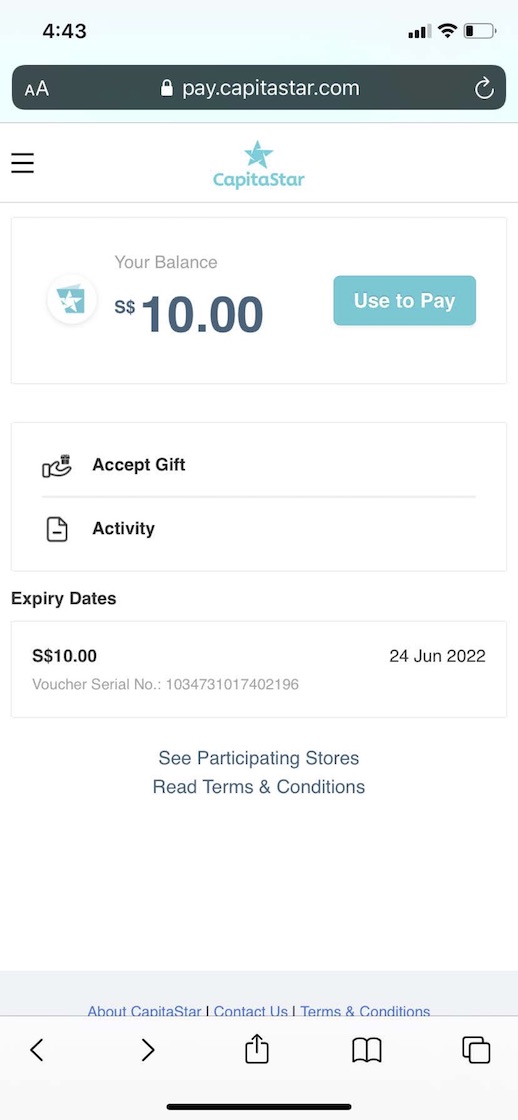Open Read Terms & Conditions link
The width and height of the screenshot is (518, 1120).
tap(259, 787)
